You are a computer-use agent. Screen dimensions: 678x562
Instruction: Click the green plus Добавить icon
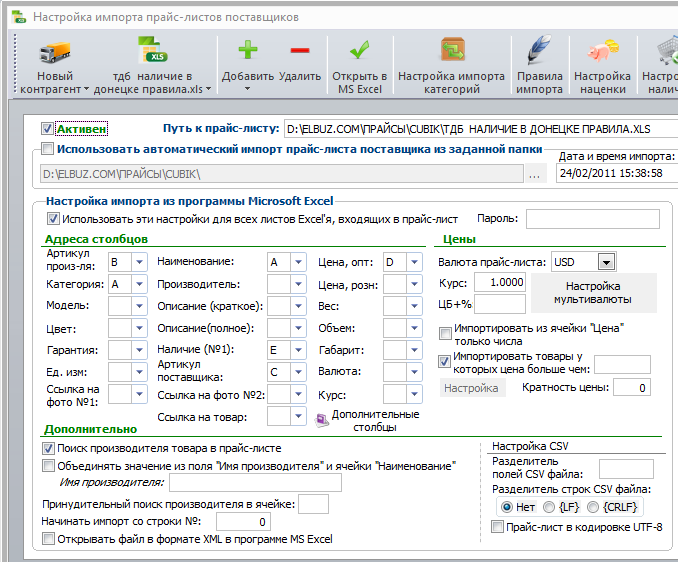click(248, 50)
